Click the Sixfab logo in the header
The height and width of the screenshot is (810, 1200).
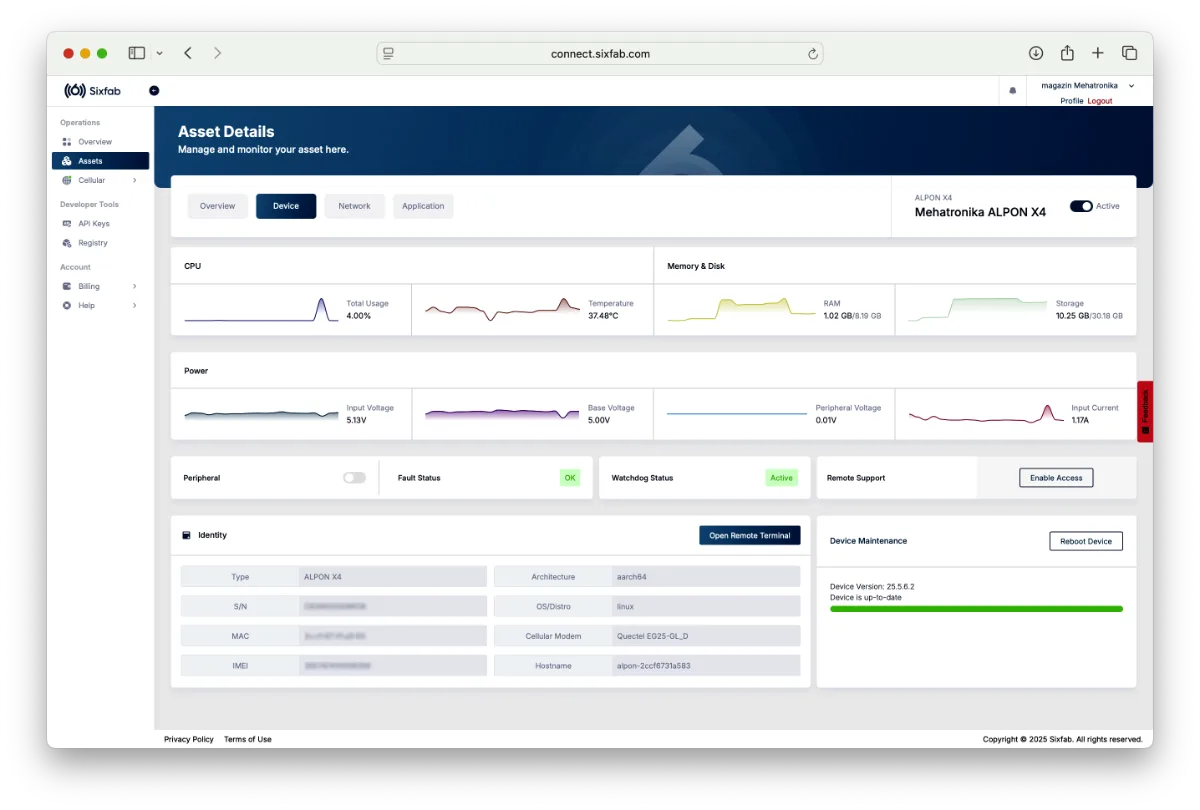pos(92,90)
